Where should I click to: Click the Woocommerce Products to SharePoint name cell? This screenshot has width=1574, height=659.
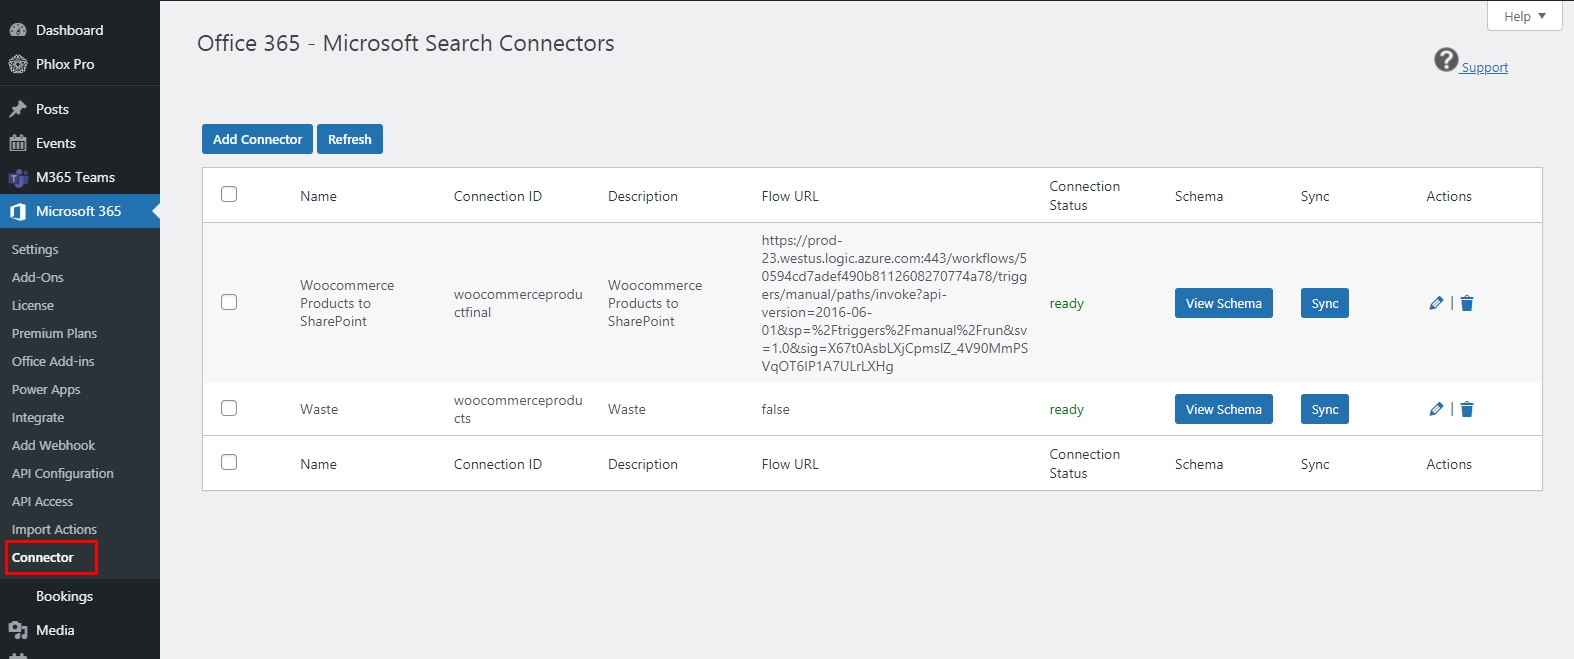(347, 303)
